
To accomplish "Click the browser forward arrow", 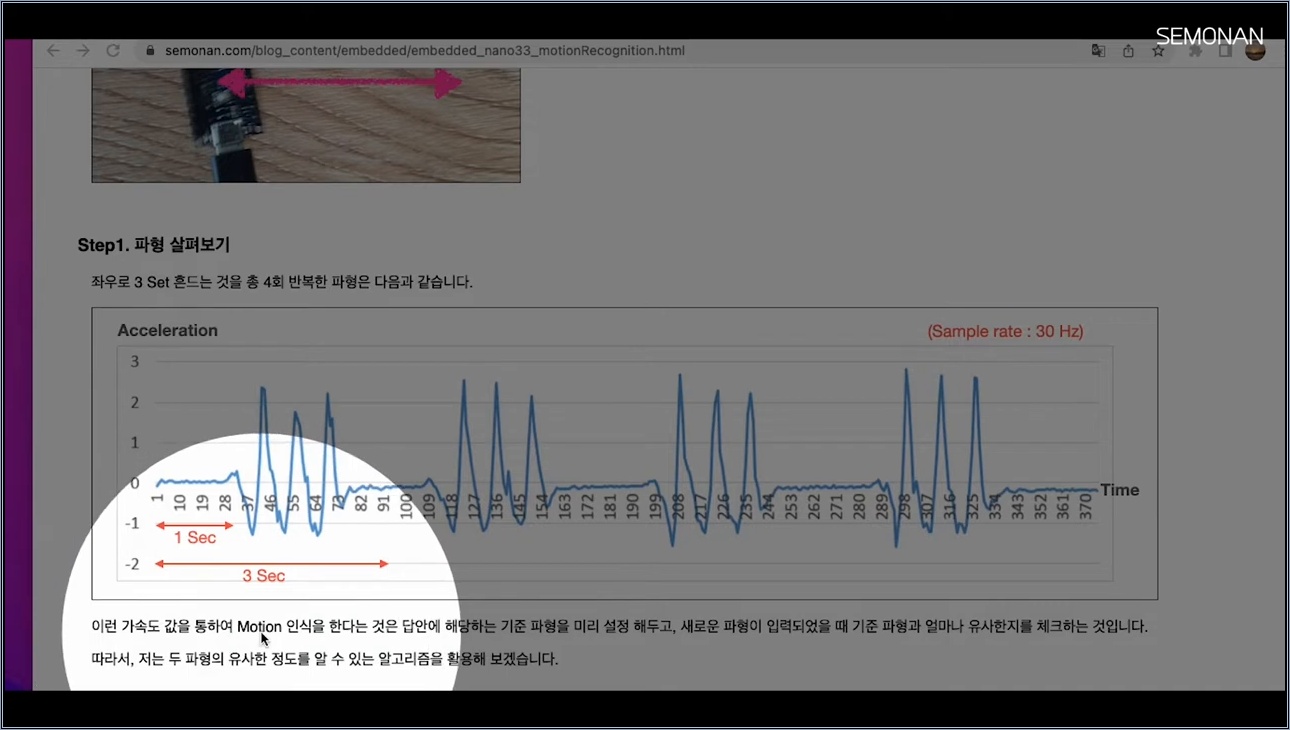I will pos(83,50).
